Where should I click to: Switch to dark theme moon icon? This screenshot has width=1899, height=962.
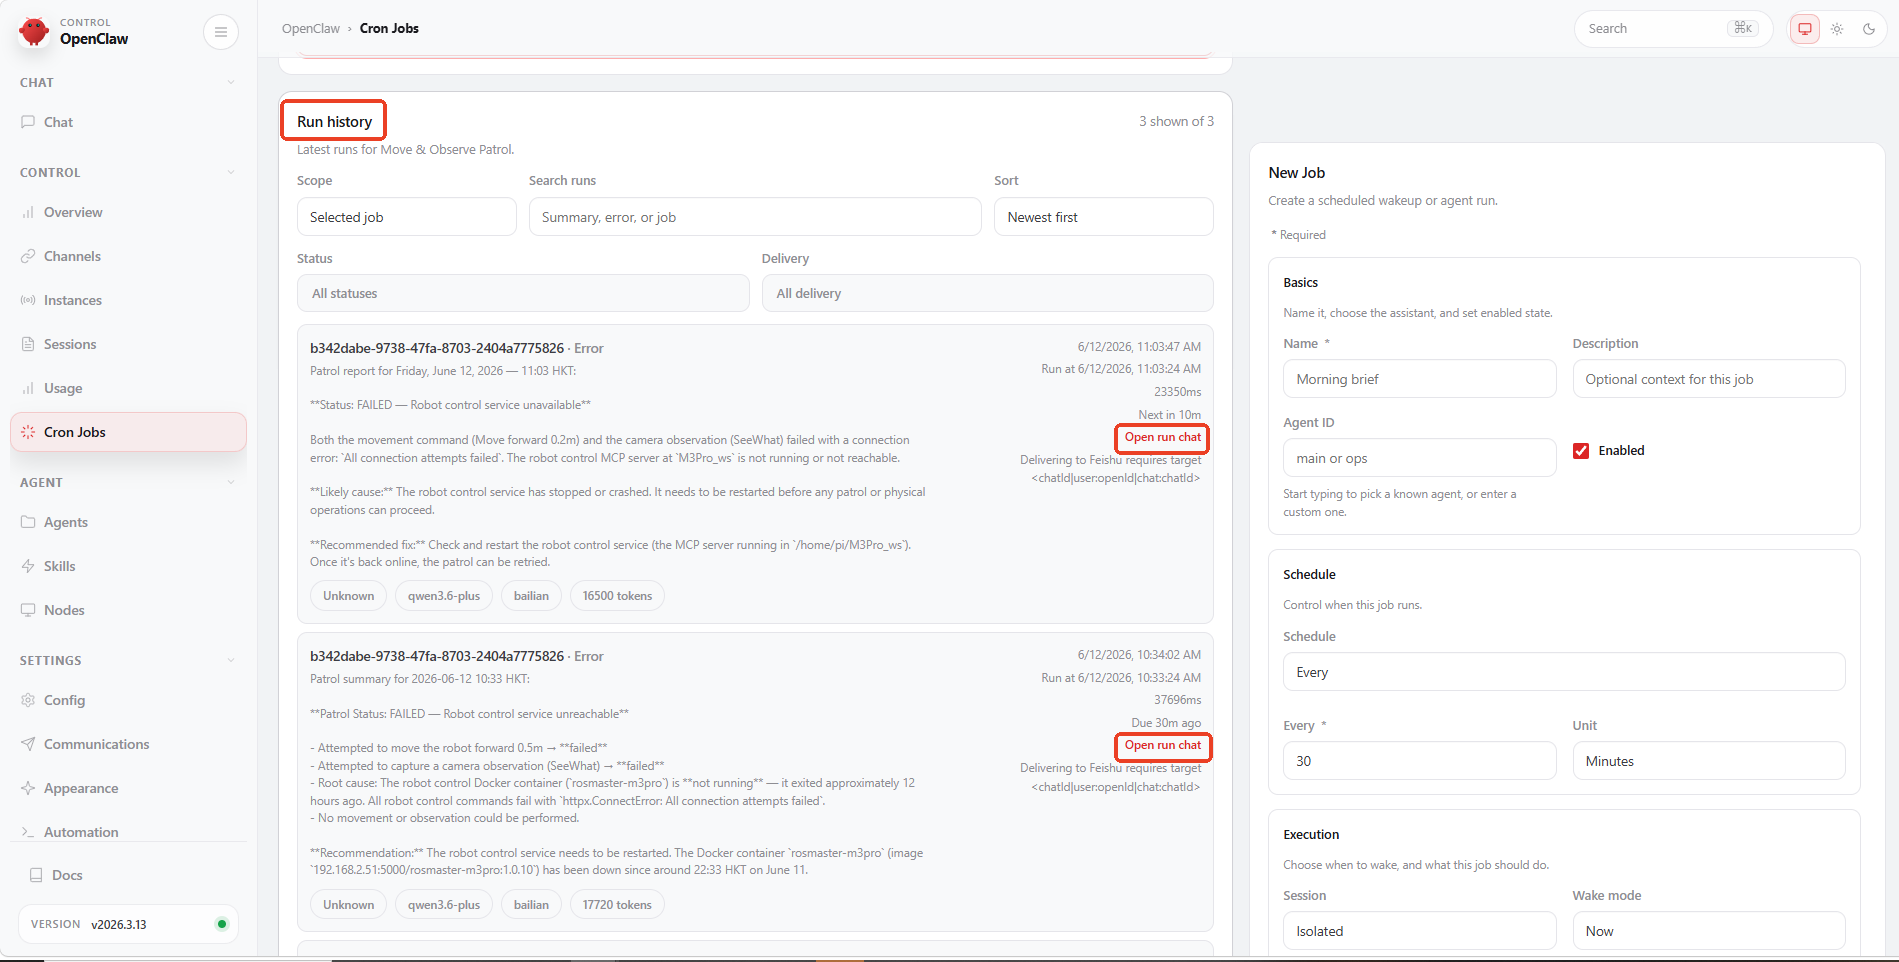1869,29
